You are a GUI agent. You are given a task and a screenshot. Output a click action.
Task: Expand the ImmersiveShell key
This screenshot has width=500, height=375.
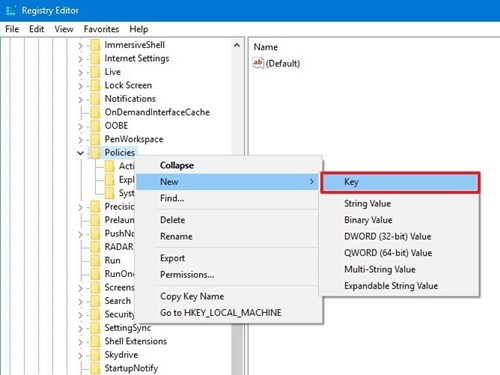pyautogui.click(x=80, y=45)
